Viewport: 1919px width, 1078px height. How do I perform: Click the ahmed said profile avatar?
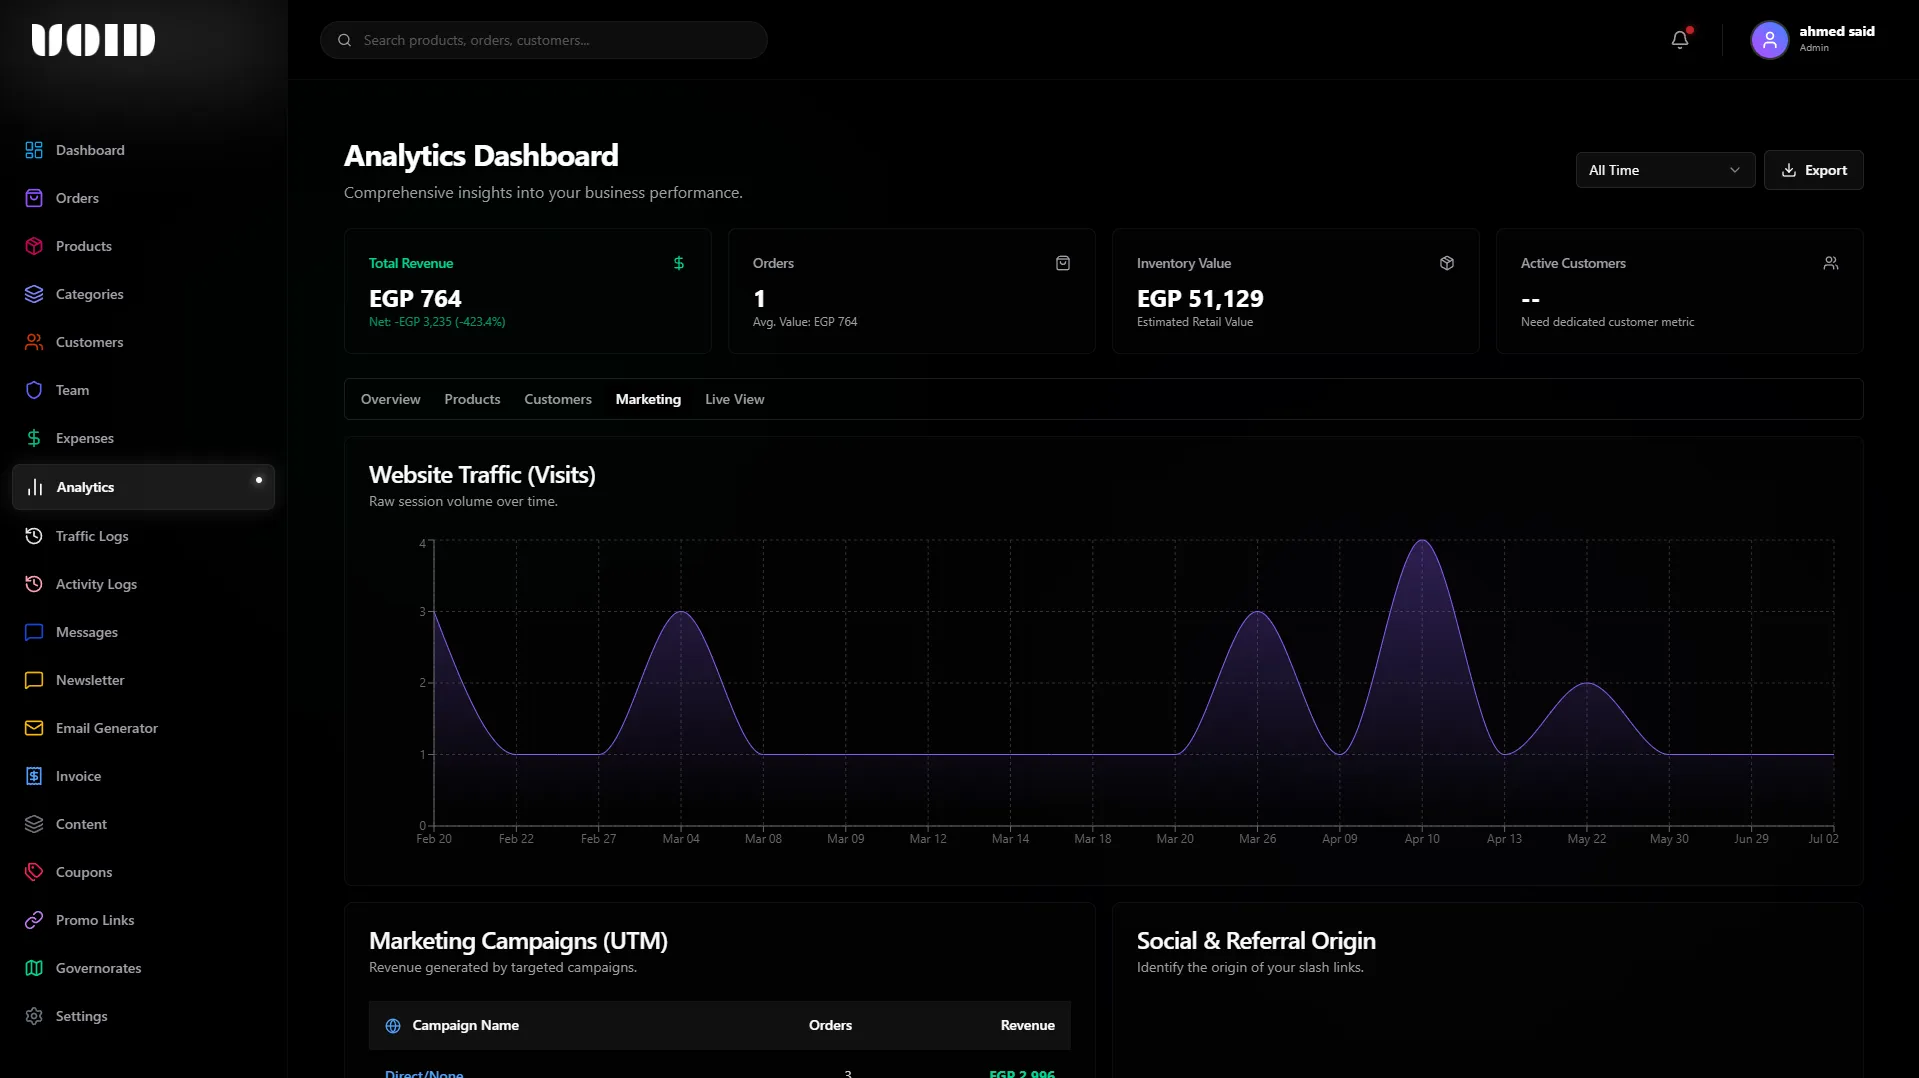point(1769,40)
